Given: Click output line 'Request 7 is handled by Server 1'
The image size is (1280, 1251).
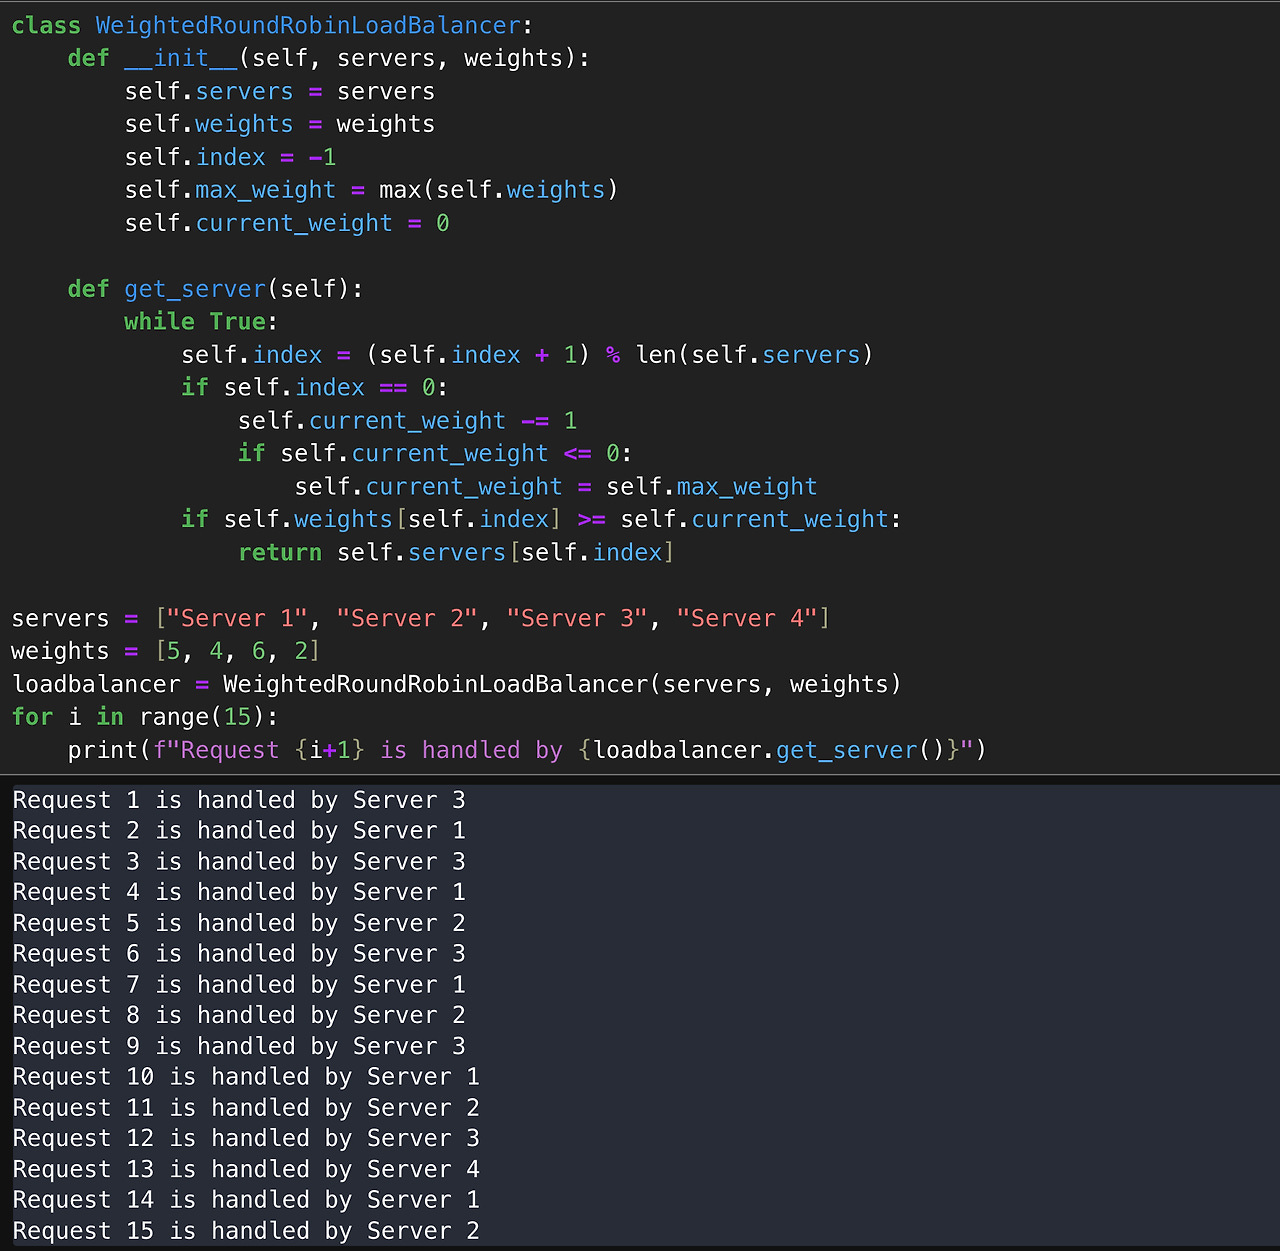Looking at the screenshot, I should pos(239,985).
